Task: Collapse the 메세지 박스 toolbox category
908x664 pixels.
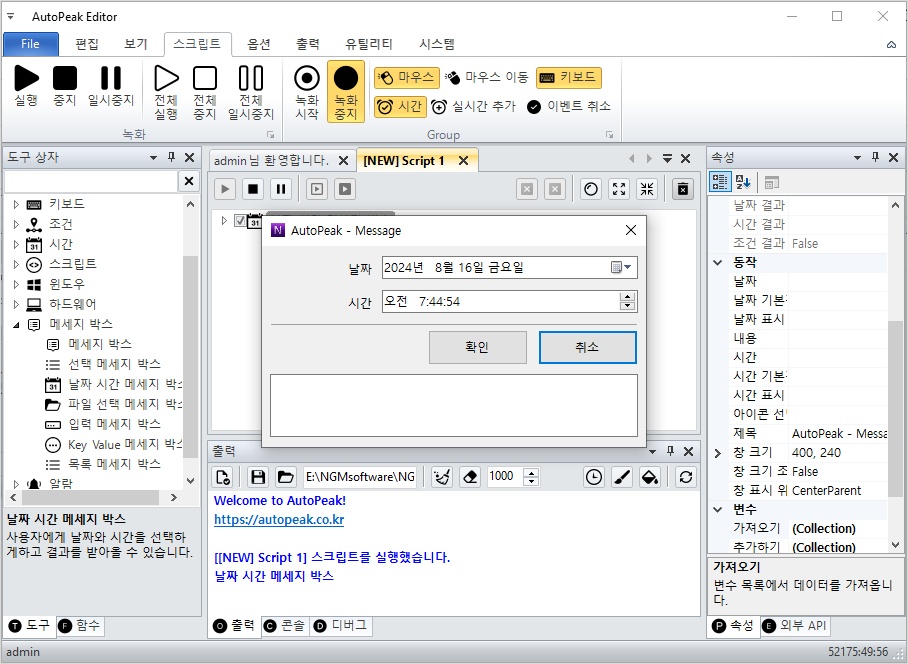Action: pyautogui.click(x=16, y=325)
